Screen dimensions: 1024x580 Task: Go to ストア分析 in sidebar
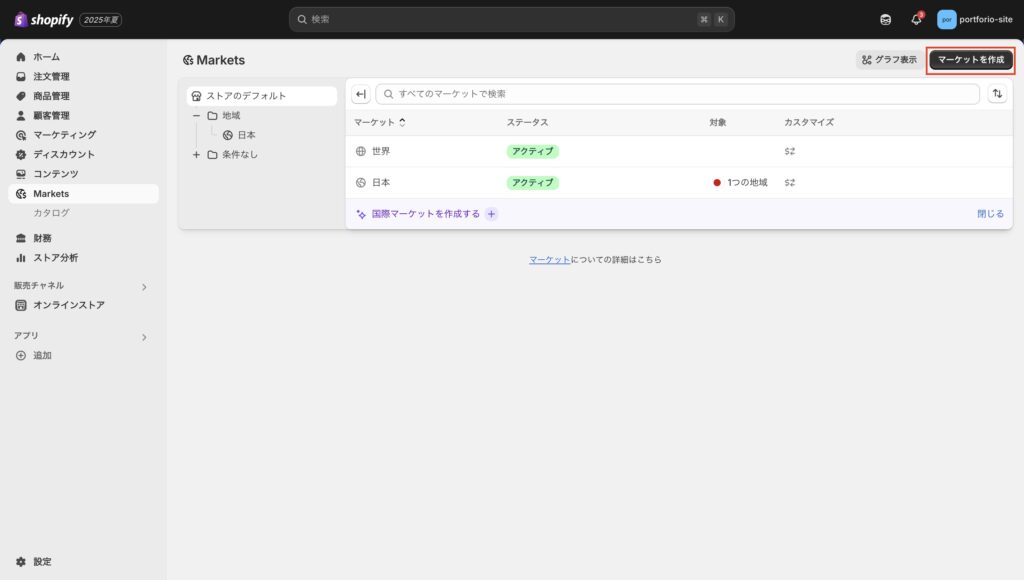55,258
